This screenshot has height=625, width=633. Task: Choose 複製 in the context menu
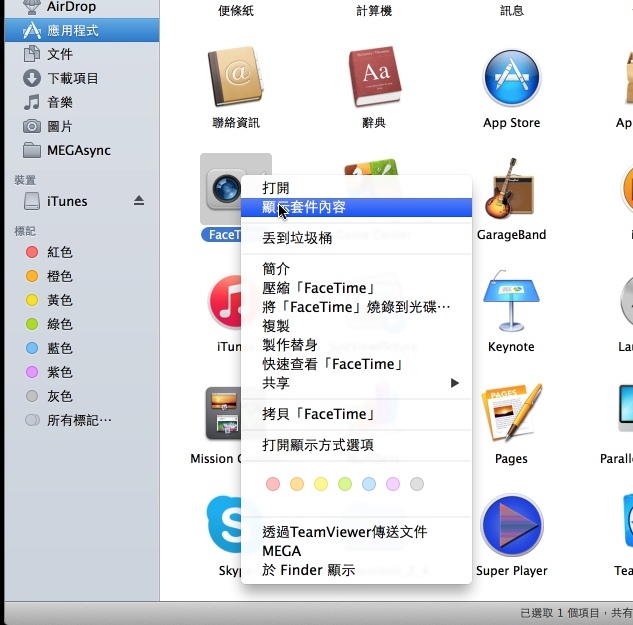(x=356, y=326)
